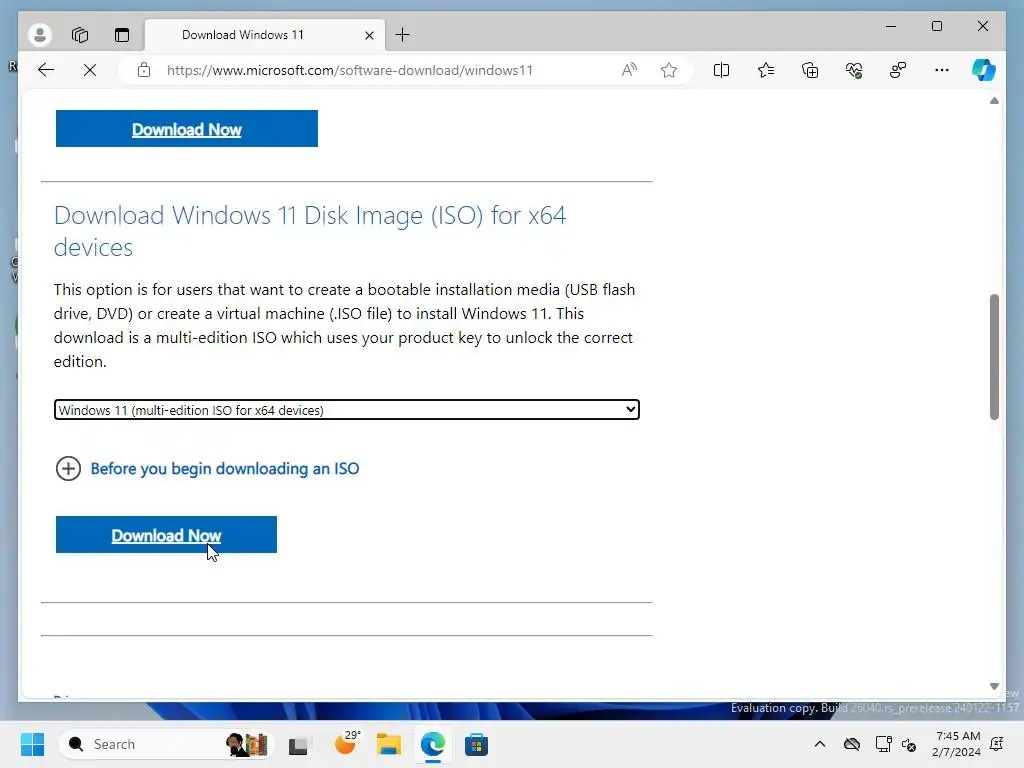Open the OneDrive tray icon
The image size is (1024, 768).
pyautogui.click(x=852, y=744)
